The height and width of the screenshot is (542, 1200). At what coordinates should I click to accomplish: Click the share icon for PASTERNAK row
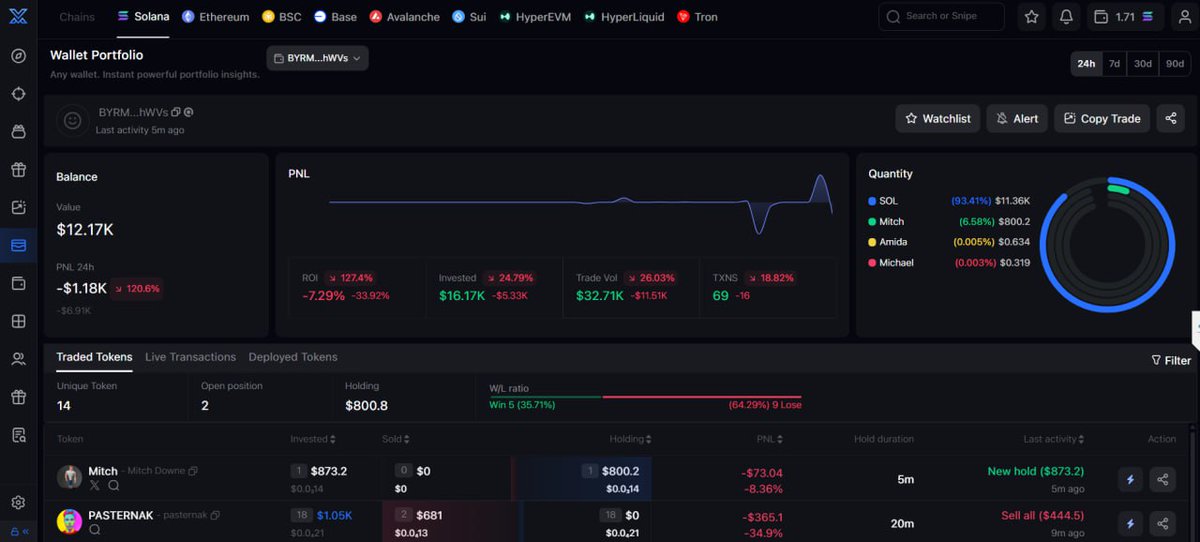point(1163,523)
